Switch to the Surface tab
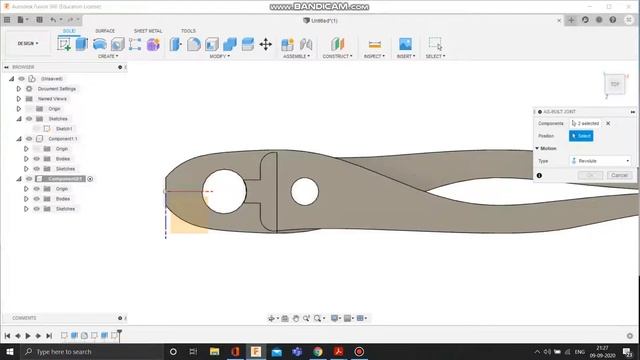640x360 pixels. coord(105,31)
